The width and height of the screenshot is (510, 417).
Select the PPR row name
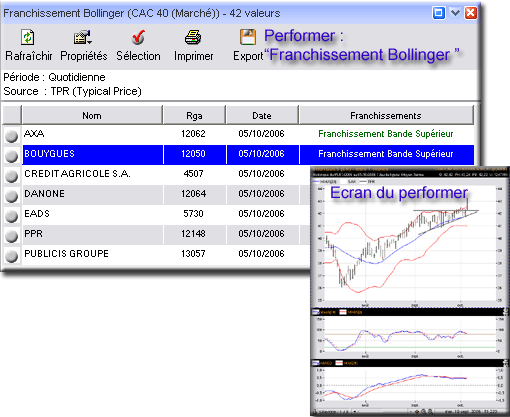tap(33, 234)
